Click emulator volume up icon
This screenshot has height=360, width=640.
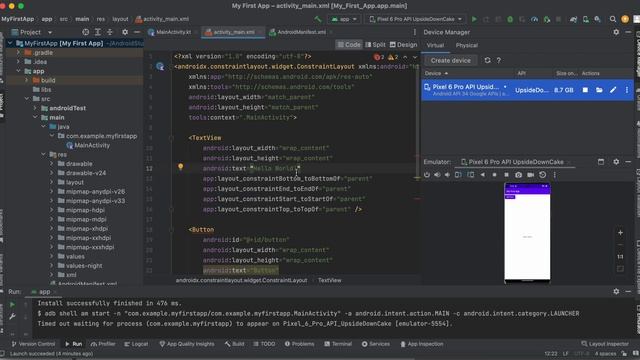pyautogui.click(x=437, y=175)
